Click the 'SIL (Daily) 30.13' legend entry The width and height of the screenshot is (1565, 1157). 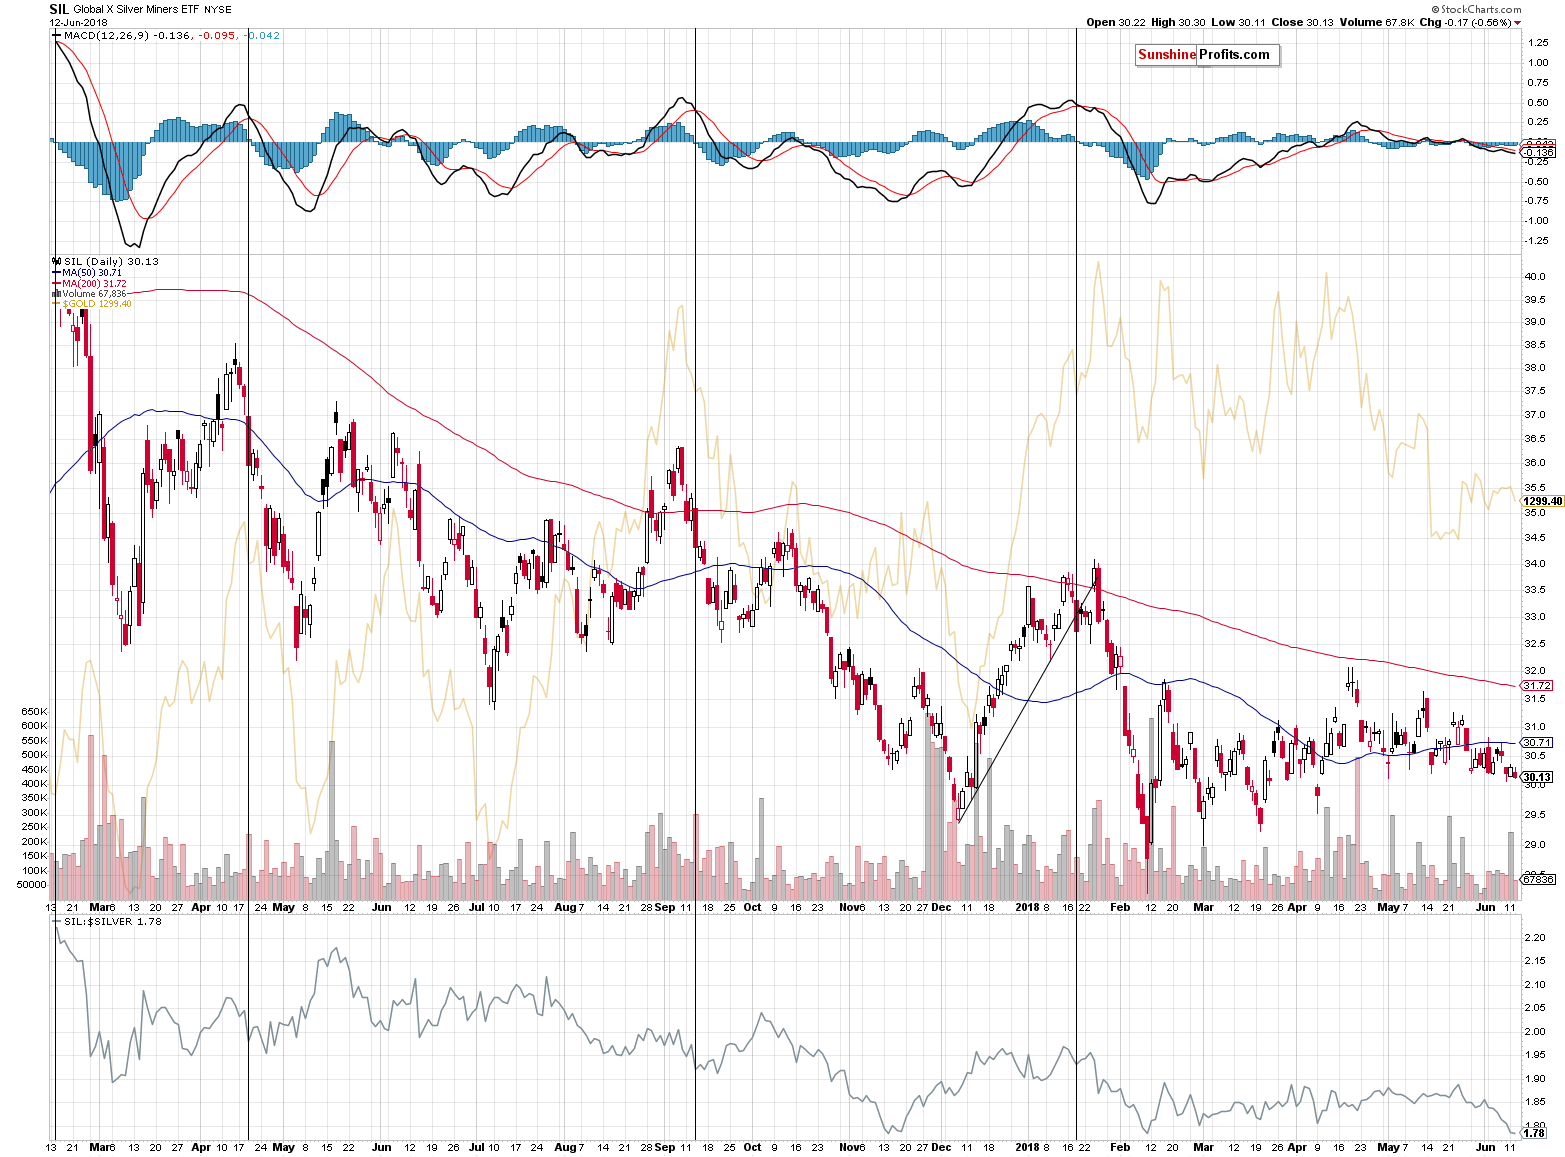(x=110, y=261)
